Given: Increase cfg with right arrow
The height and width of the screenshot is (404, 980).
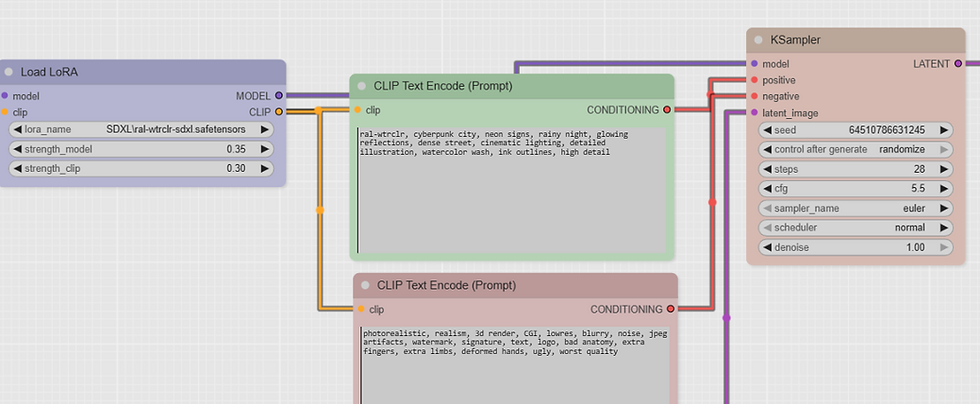Looking at the screenshot, I should (x=944, y=188).
